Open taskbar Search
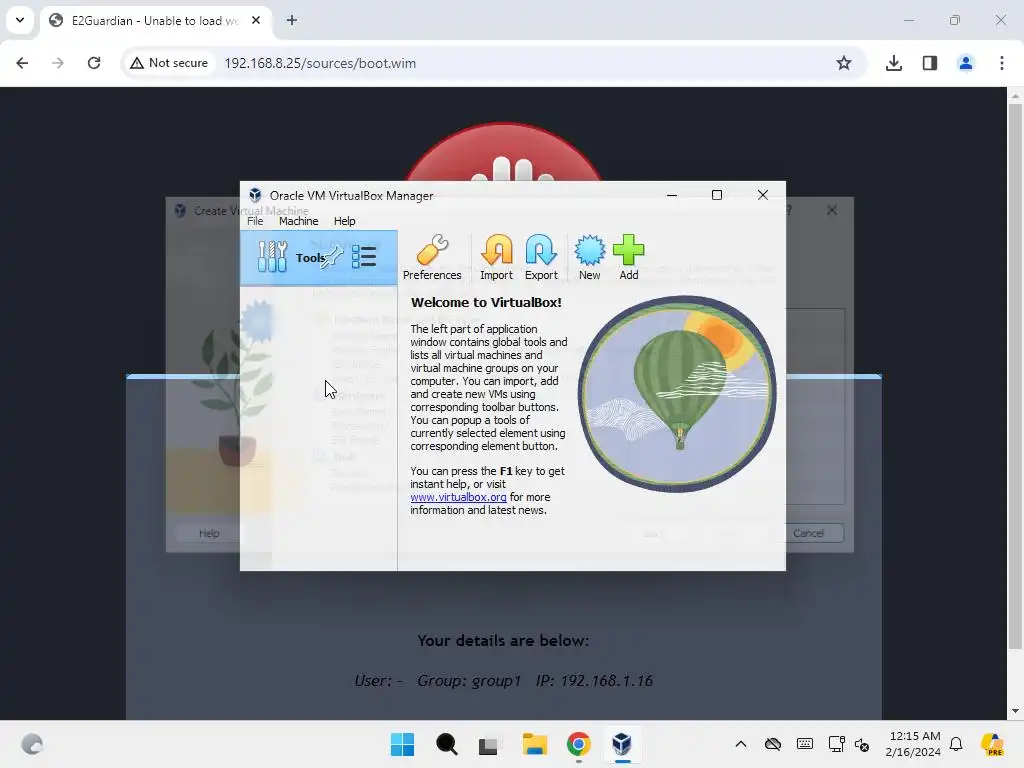Viewport: 1024px width, 768px height. 447,744
